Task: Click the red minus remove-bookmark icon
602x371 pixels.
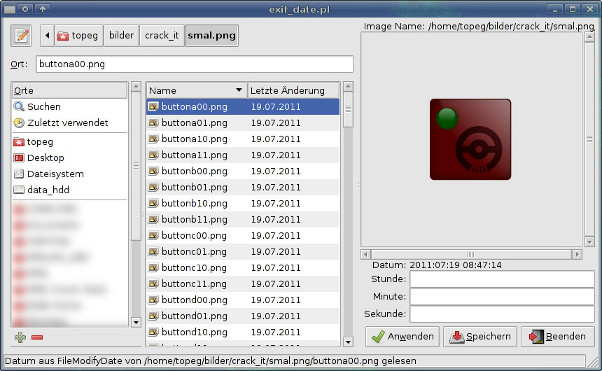Action: (x=37, y=337)
